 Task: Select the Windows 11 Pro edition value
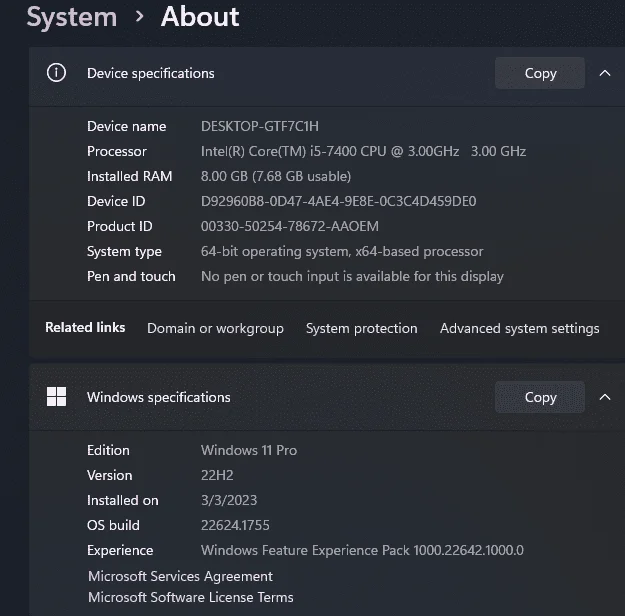(249, 451)
